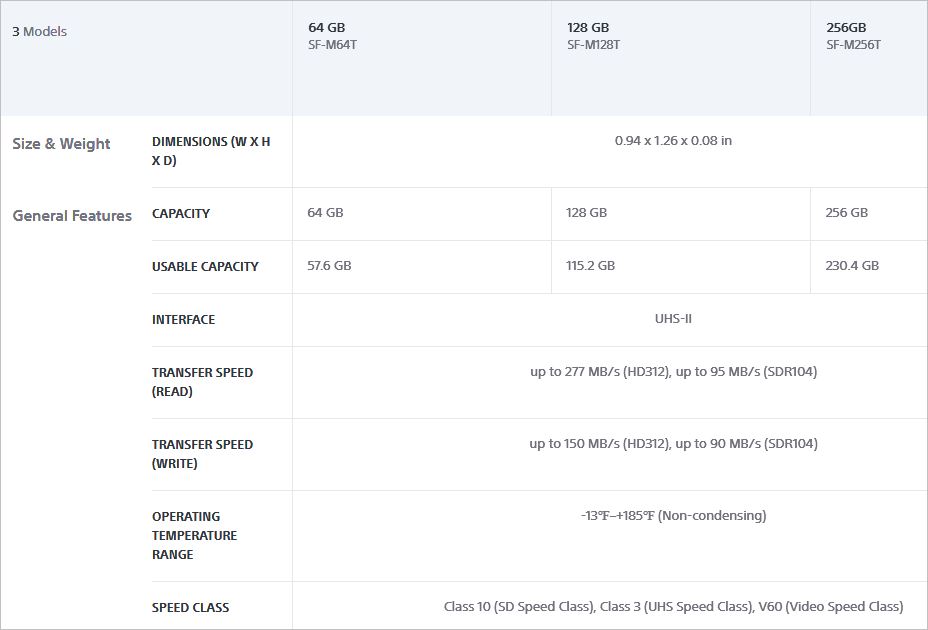Select the -13°F–+185°F temperature range value
The height and width of the screenshot is (630, 928).
click(673, 516)
